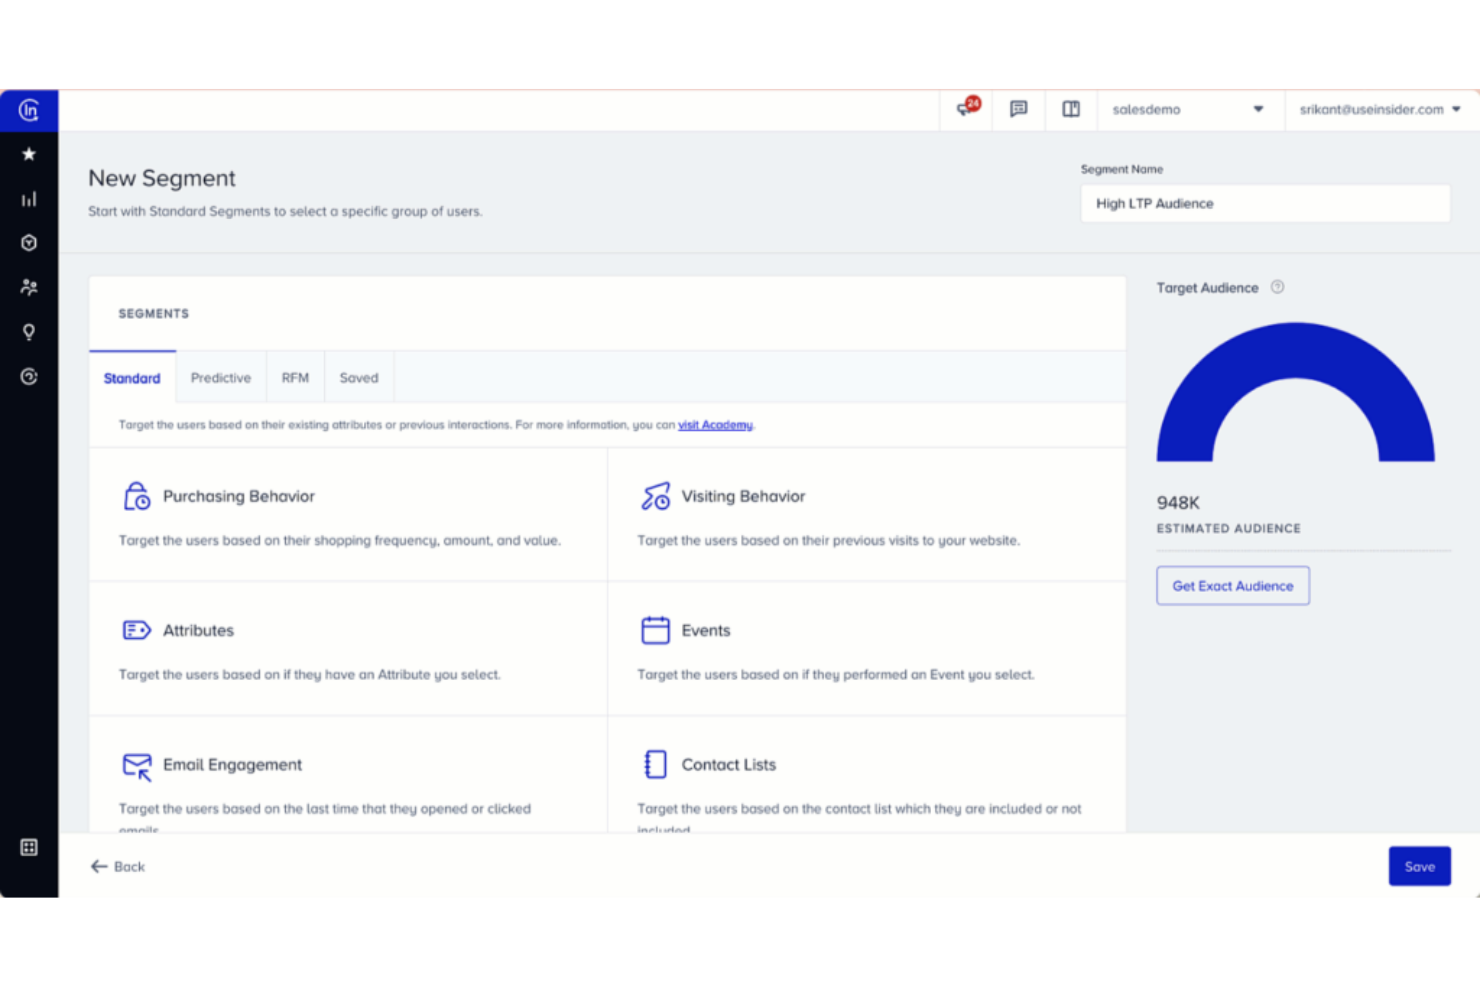Click the Insider logo in the sidebar

29,110
